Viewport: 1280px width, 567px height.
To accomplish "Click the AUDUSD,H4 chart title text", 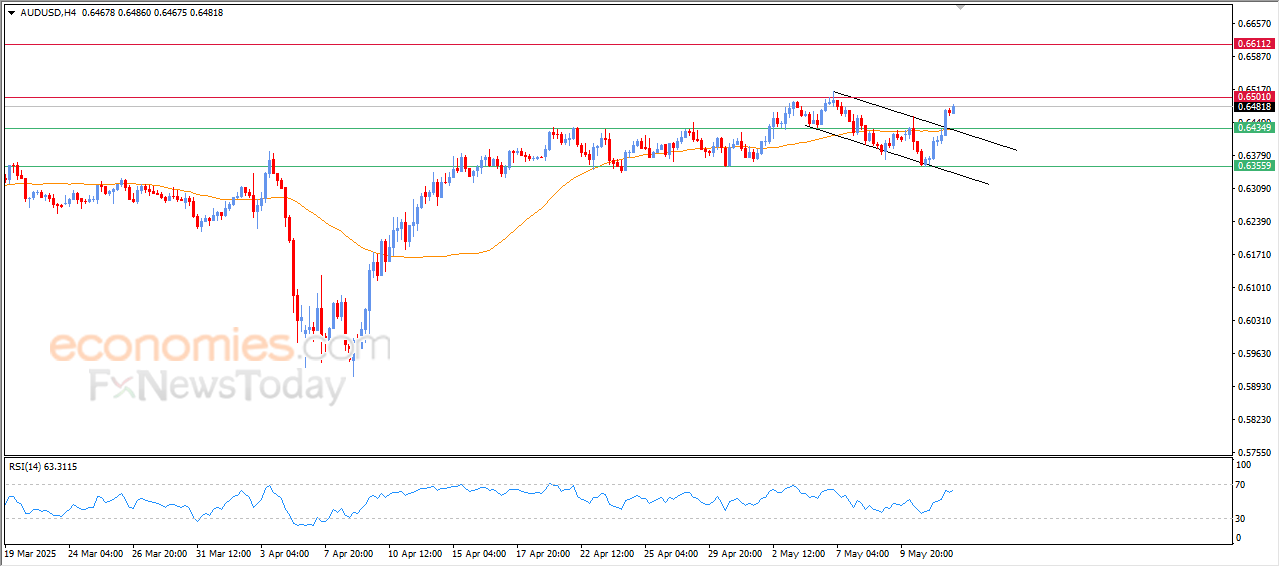I will tap(48, 13).
